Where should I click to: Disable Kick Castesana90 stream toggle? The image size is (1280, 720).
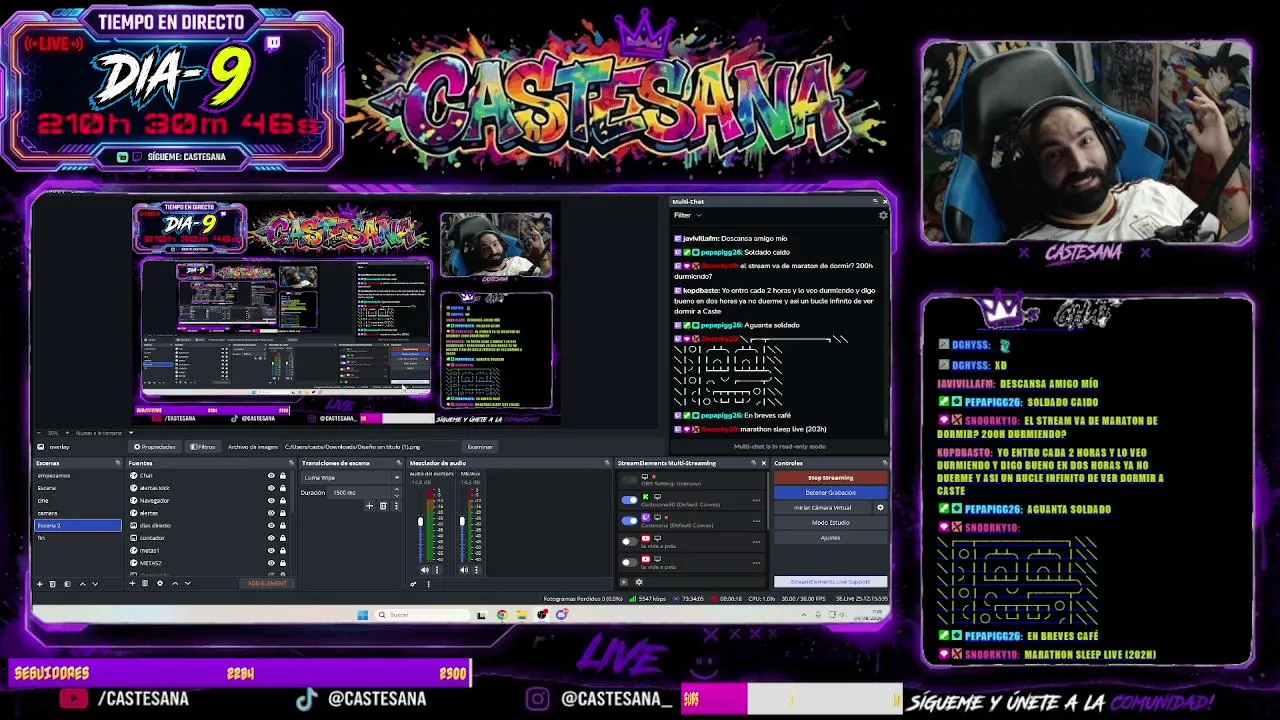[x=629, y=500]
